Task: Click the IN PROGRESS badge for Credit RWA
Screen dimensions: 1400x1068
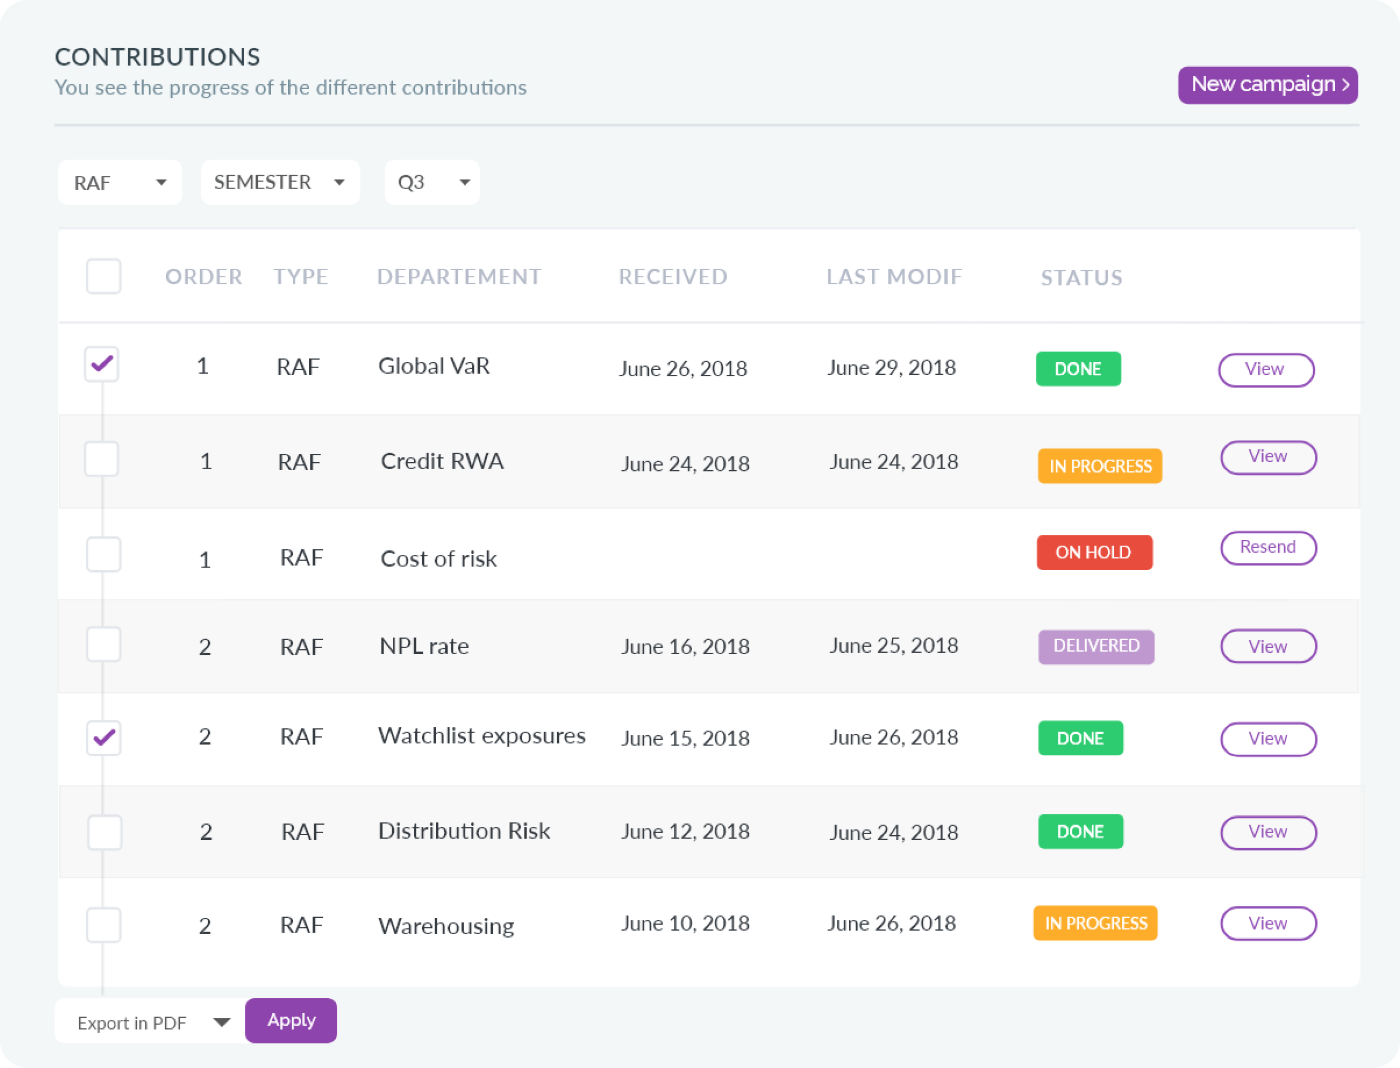Action: tap(1100, 466)
